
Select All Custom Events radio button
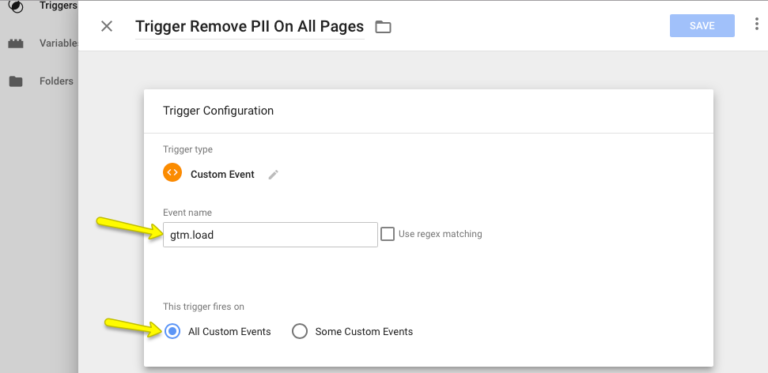tap(172, 331)
